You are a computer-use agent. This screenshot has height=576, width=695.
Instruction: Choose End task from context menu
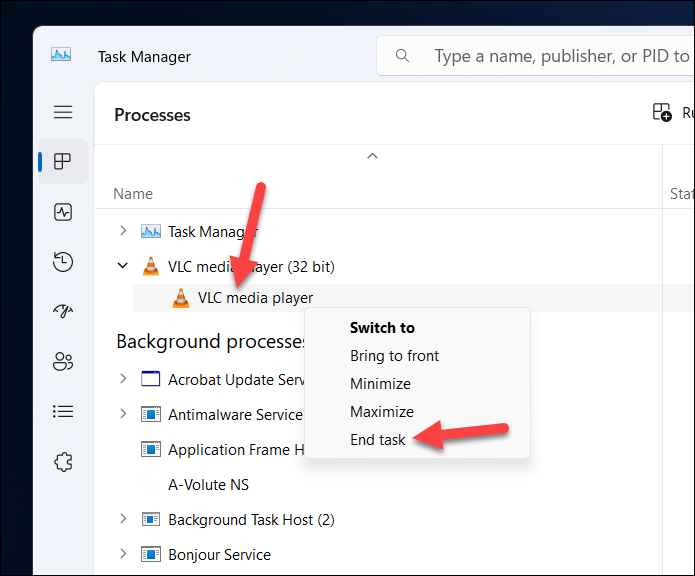[x=378, y=440]
